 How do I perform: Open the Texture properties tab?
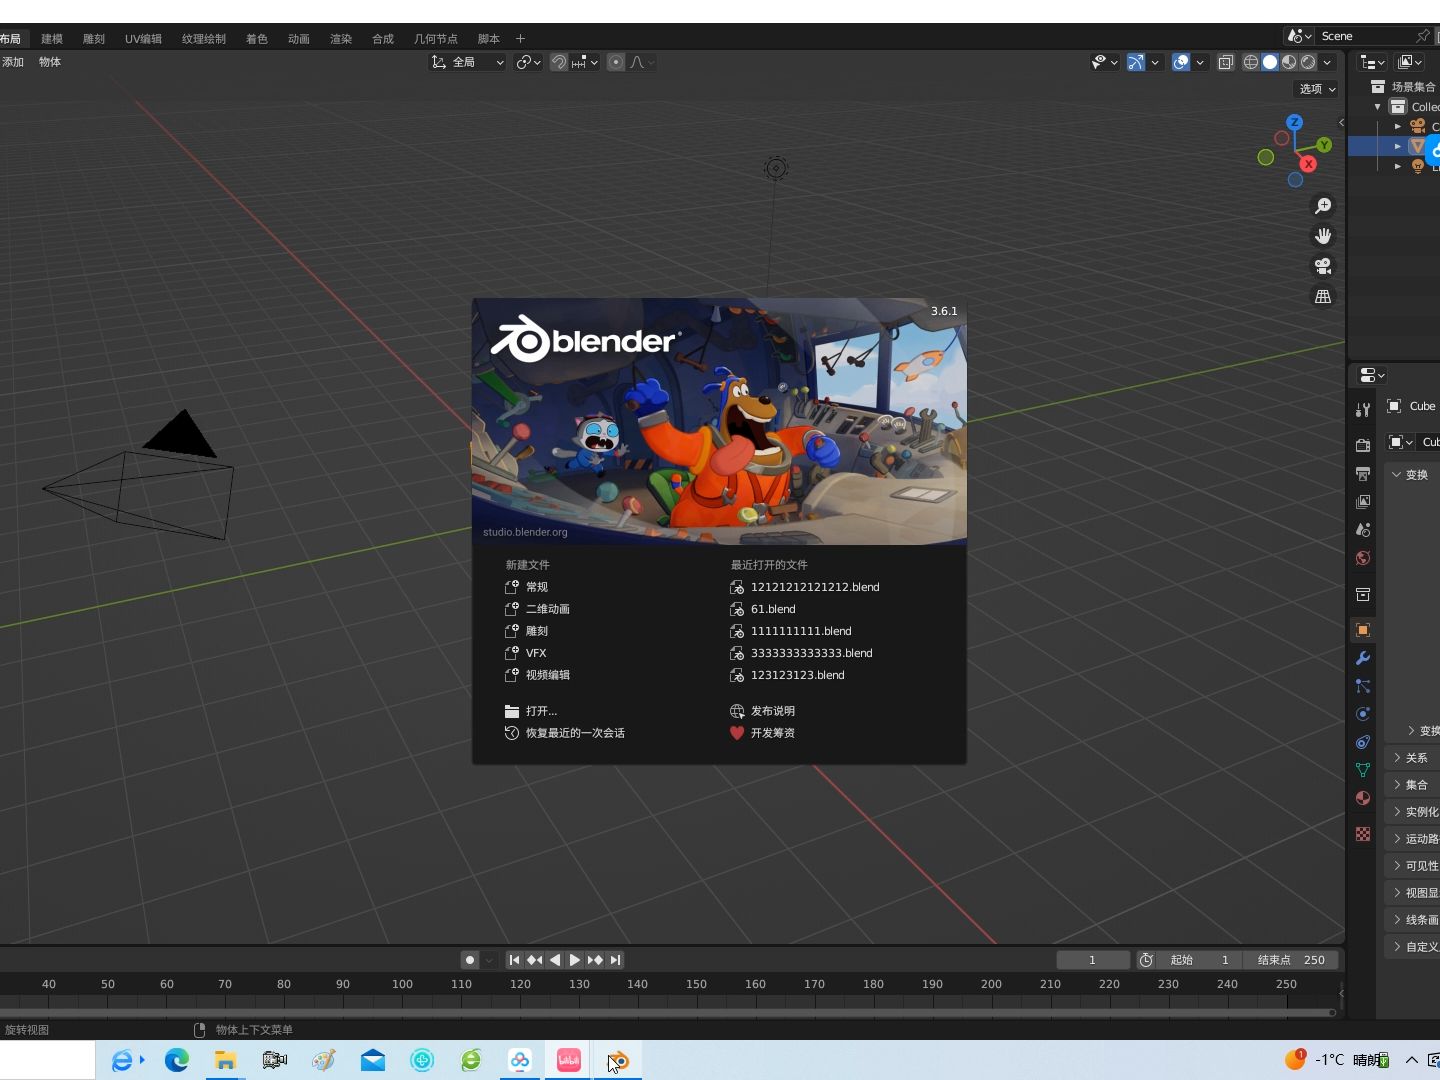tap(1362, 834)
